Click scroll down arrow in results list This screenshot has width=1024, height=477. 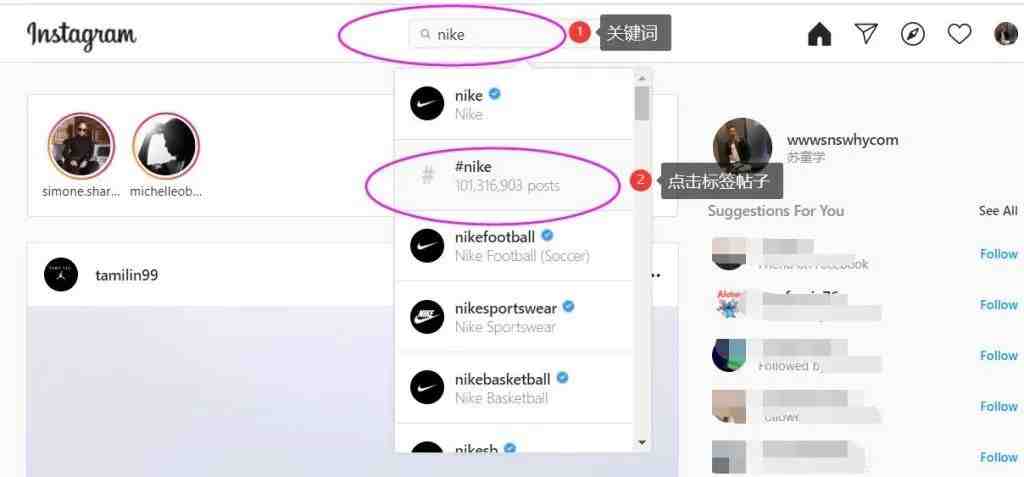click(x=642, y=442)
